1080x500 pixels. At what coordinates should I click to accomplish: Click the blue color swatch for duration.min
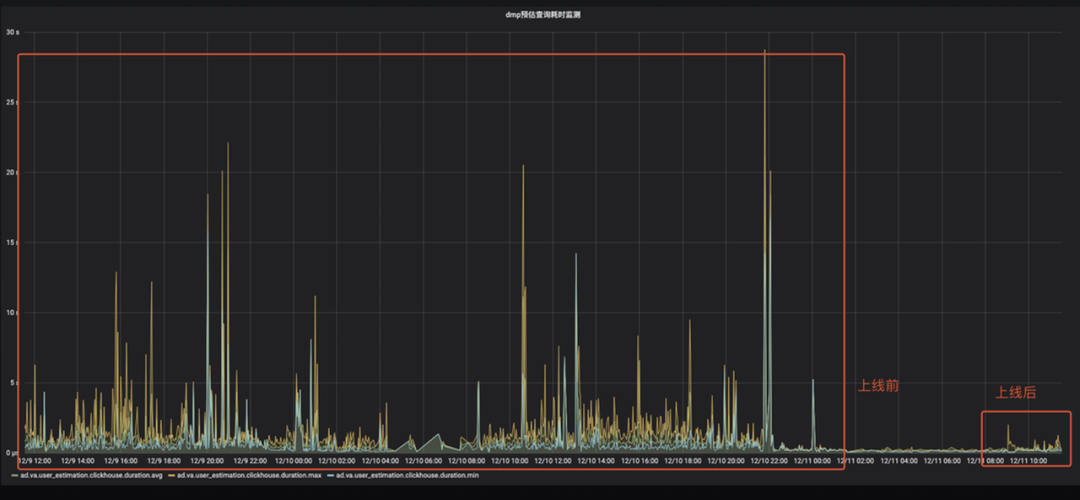[x=330, y=475]
